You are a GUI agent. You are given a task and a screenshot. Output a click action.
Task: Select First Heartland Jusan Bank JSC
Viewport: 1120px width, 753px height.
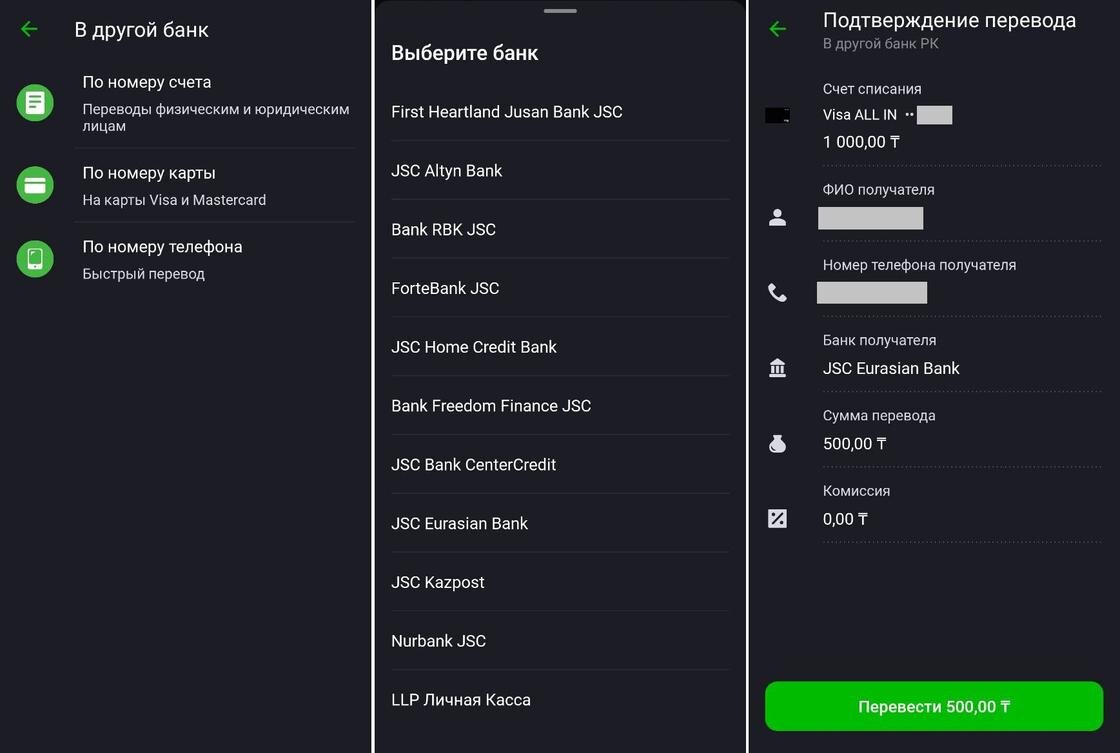(507, 112)
